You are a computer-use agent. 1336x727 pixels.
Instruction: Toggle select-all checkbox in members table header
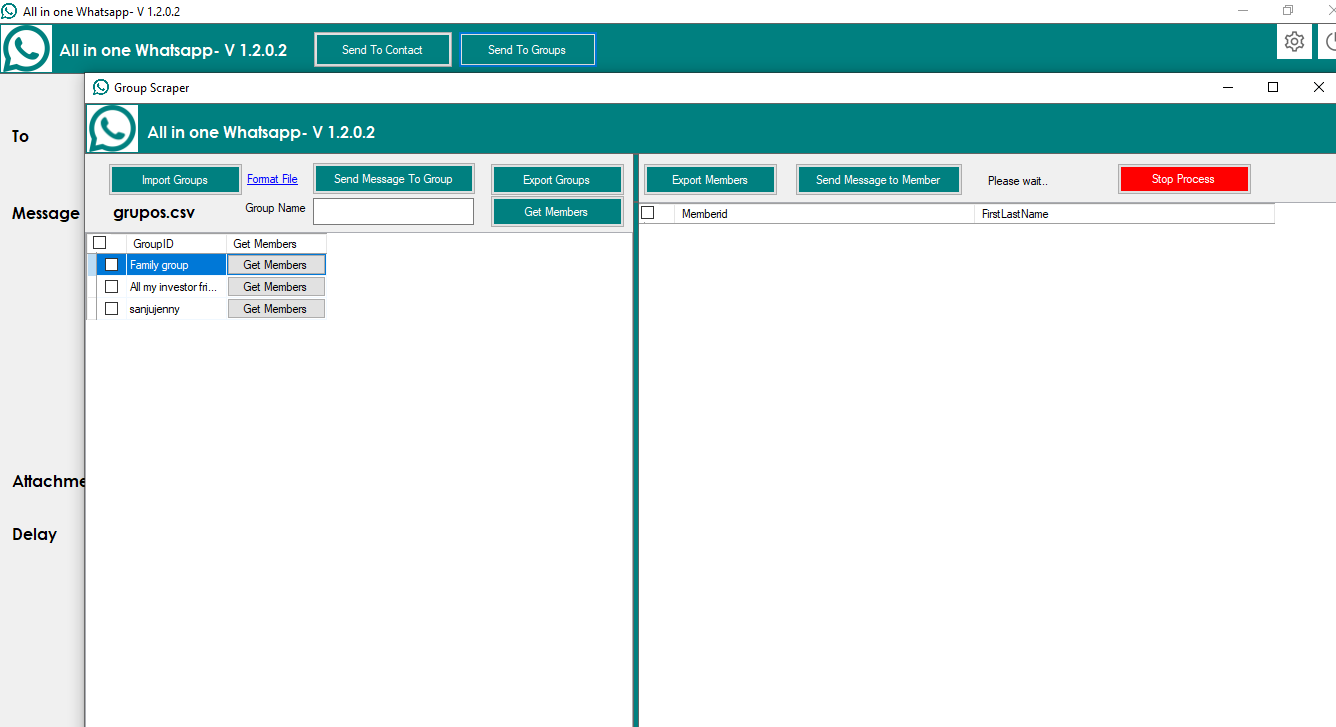[648, 213]
